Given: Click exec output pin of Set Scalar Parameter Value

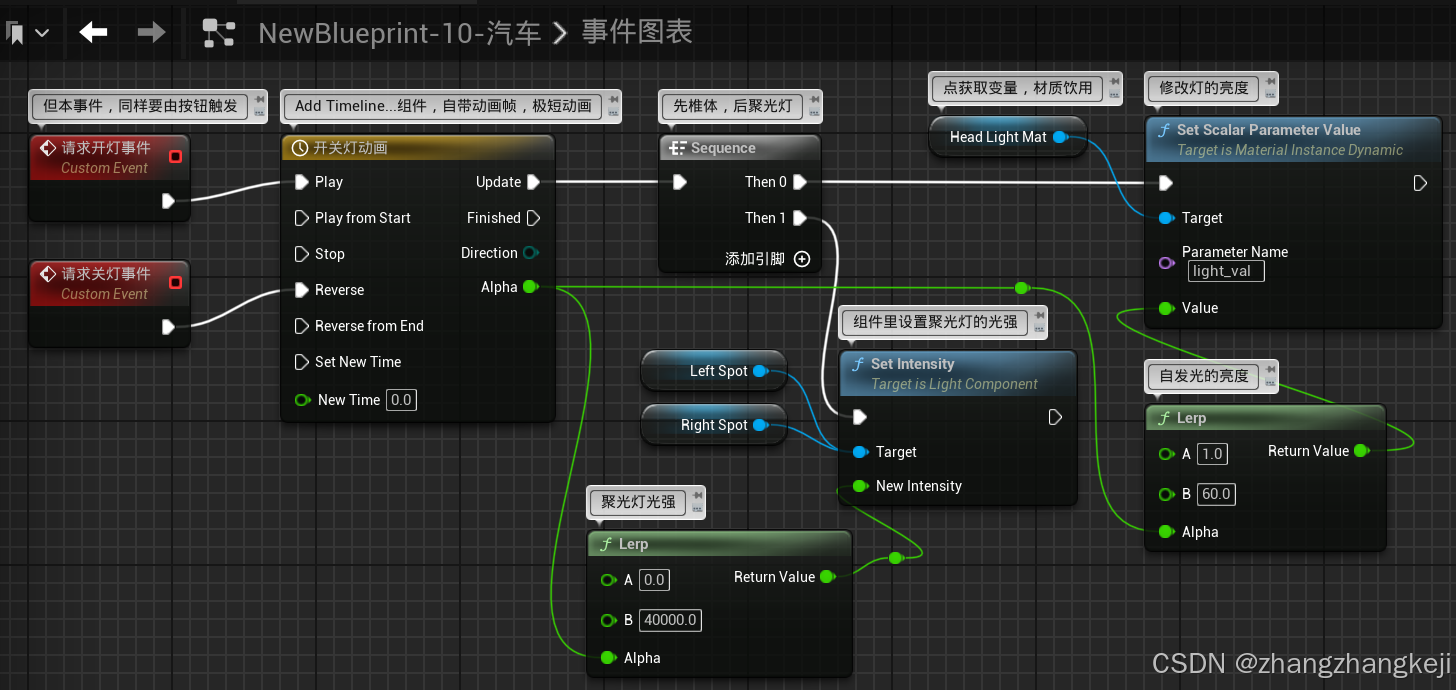Looking at the screenshot, I should coord(1420,183).
